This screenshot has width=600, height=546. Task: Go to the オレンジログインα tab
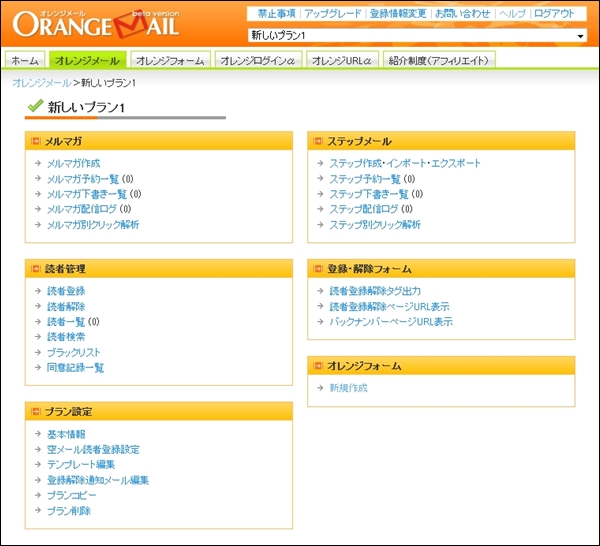(258, 60)
